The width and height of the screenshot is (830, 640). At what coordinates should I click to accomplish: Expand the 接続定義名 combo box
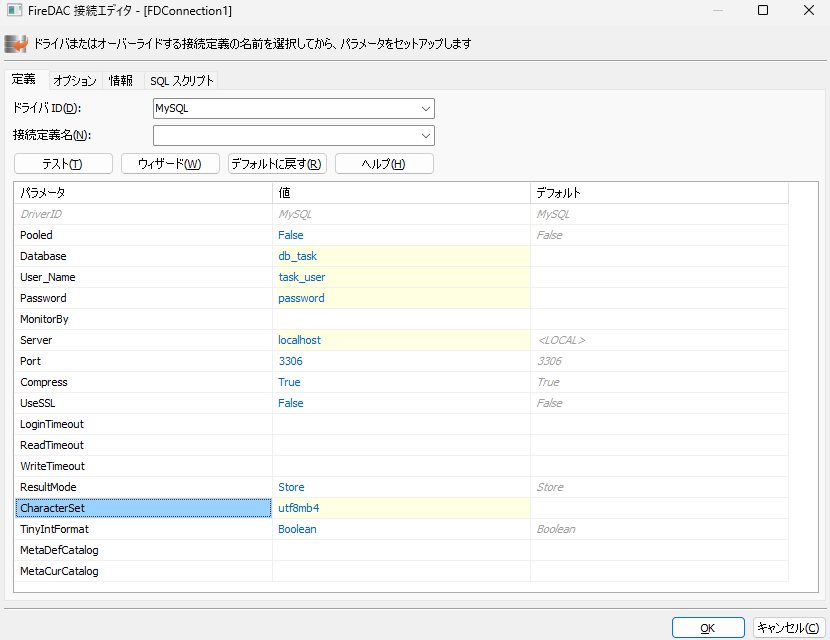[426, 135]
